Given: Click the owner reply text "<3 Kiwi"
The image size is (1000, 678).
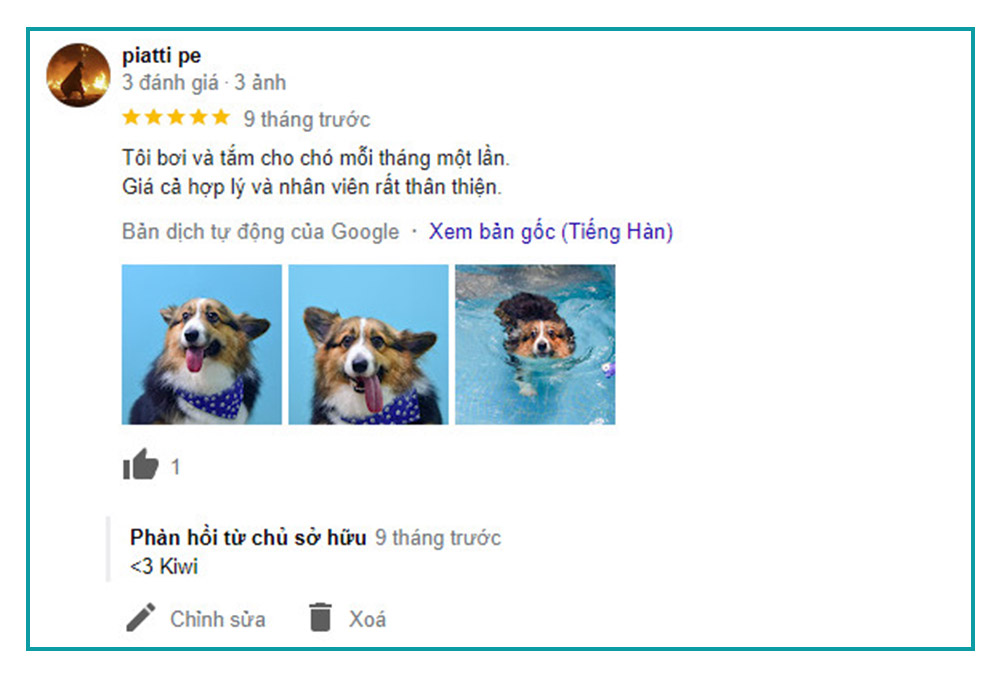Looking at the screenshot, I should pos(164,567).
